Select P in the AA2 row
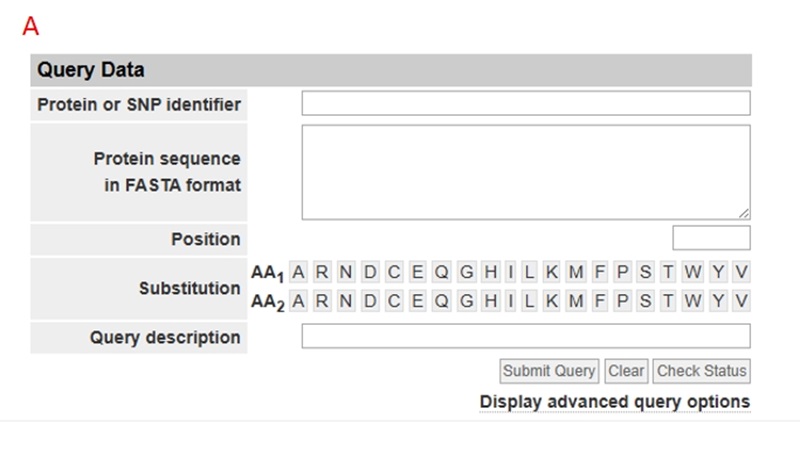 point(622,301)
